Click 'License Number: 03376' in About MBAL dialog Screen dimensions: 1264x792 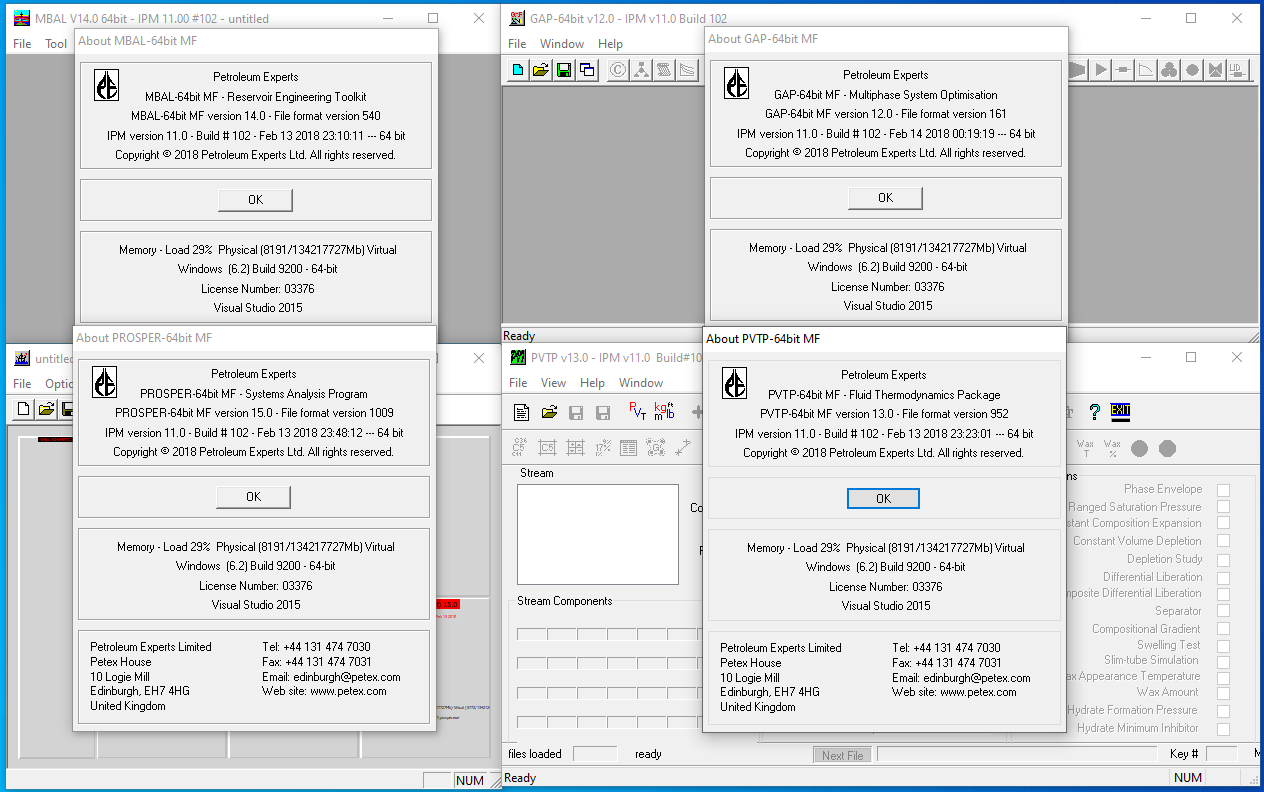pyautogui.click(x=257, y=289)
